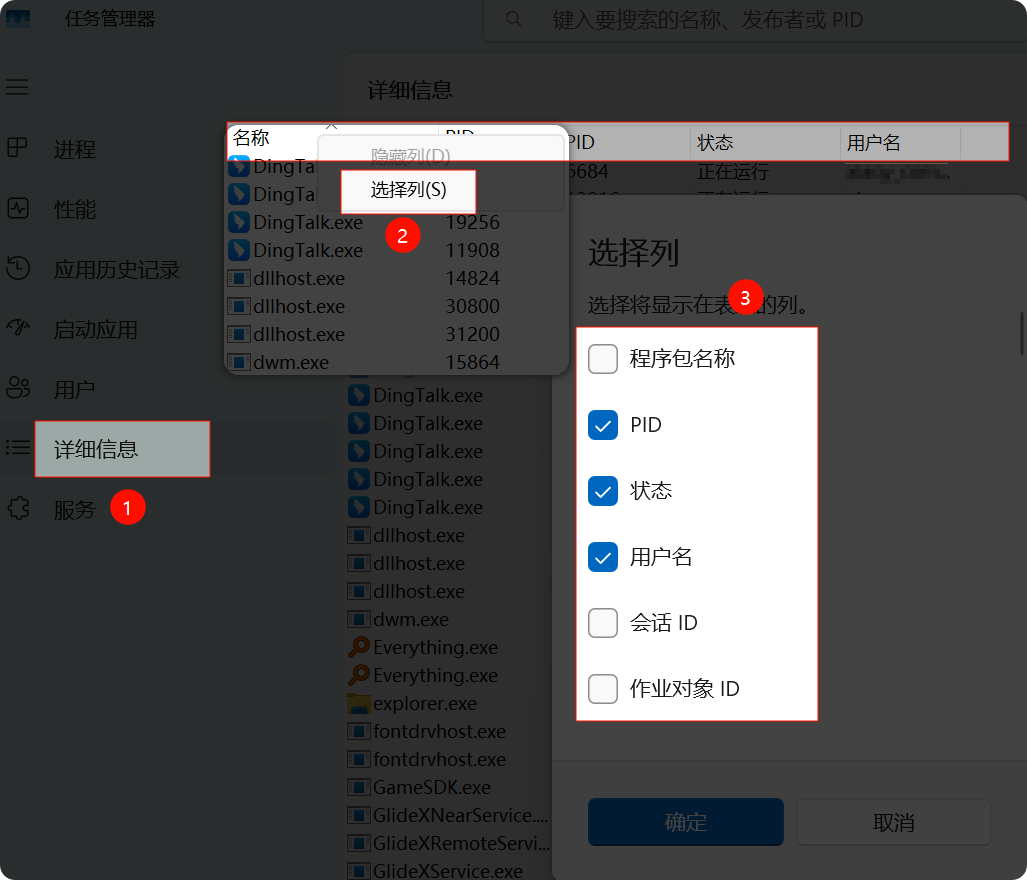Screen dimensions: 1027x880
Task: Click the hamburger navigation menu icon
Action: (17, 87)
